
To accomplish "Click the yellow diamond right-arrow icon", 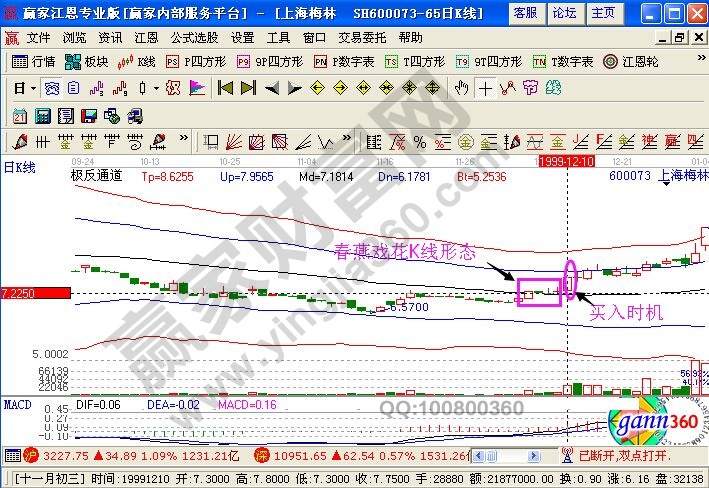I will point(340,88).
